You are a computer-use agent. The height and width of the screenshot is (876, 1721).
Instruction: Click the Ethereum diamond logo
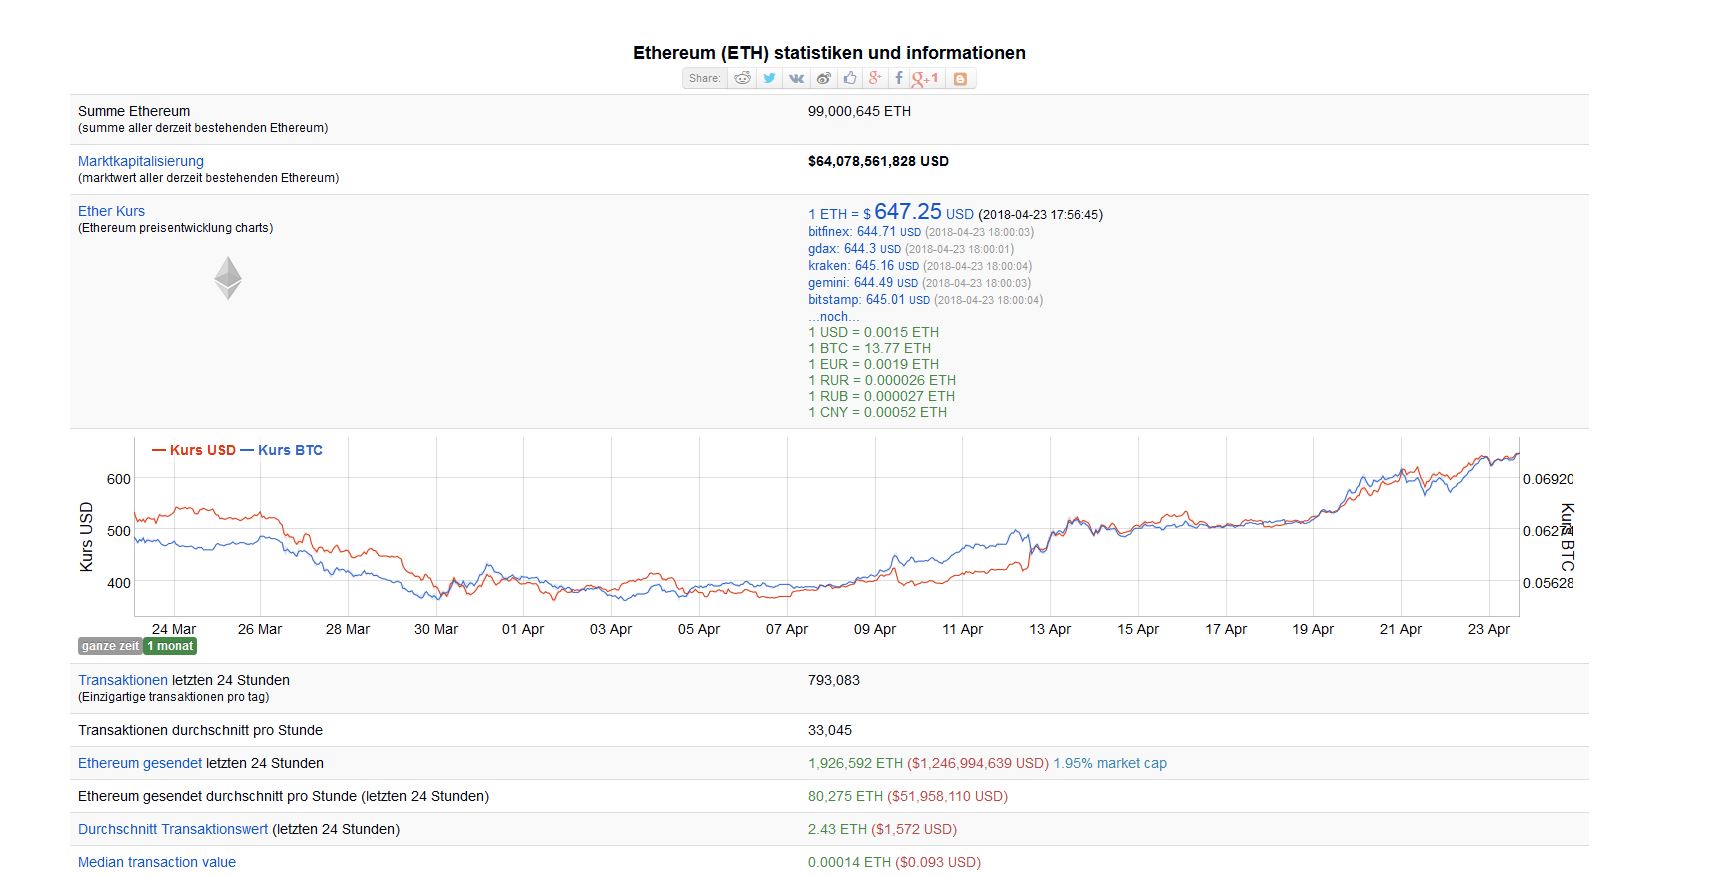tap(228, 278)
